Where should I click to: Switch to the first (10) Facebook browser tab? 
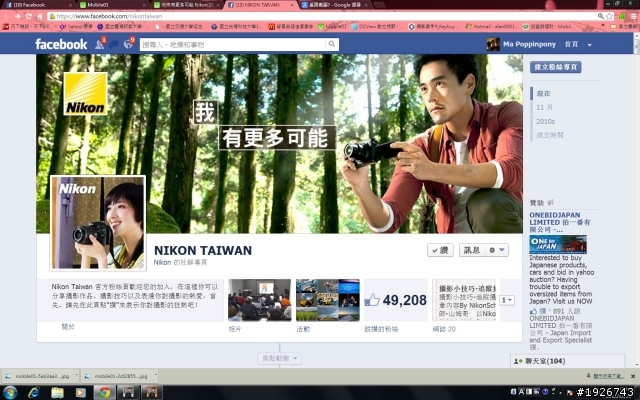pyautogui.click(x=37, y=5)
